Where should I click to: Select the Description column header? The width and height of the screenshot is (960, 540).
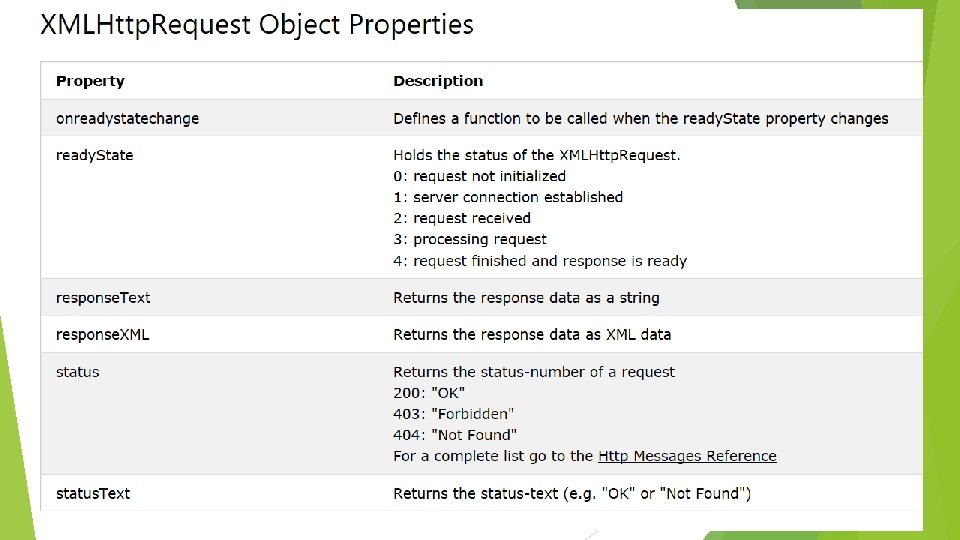coord(438,81)
